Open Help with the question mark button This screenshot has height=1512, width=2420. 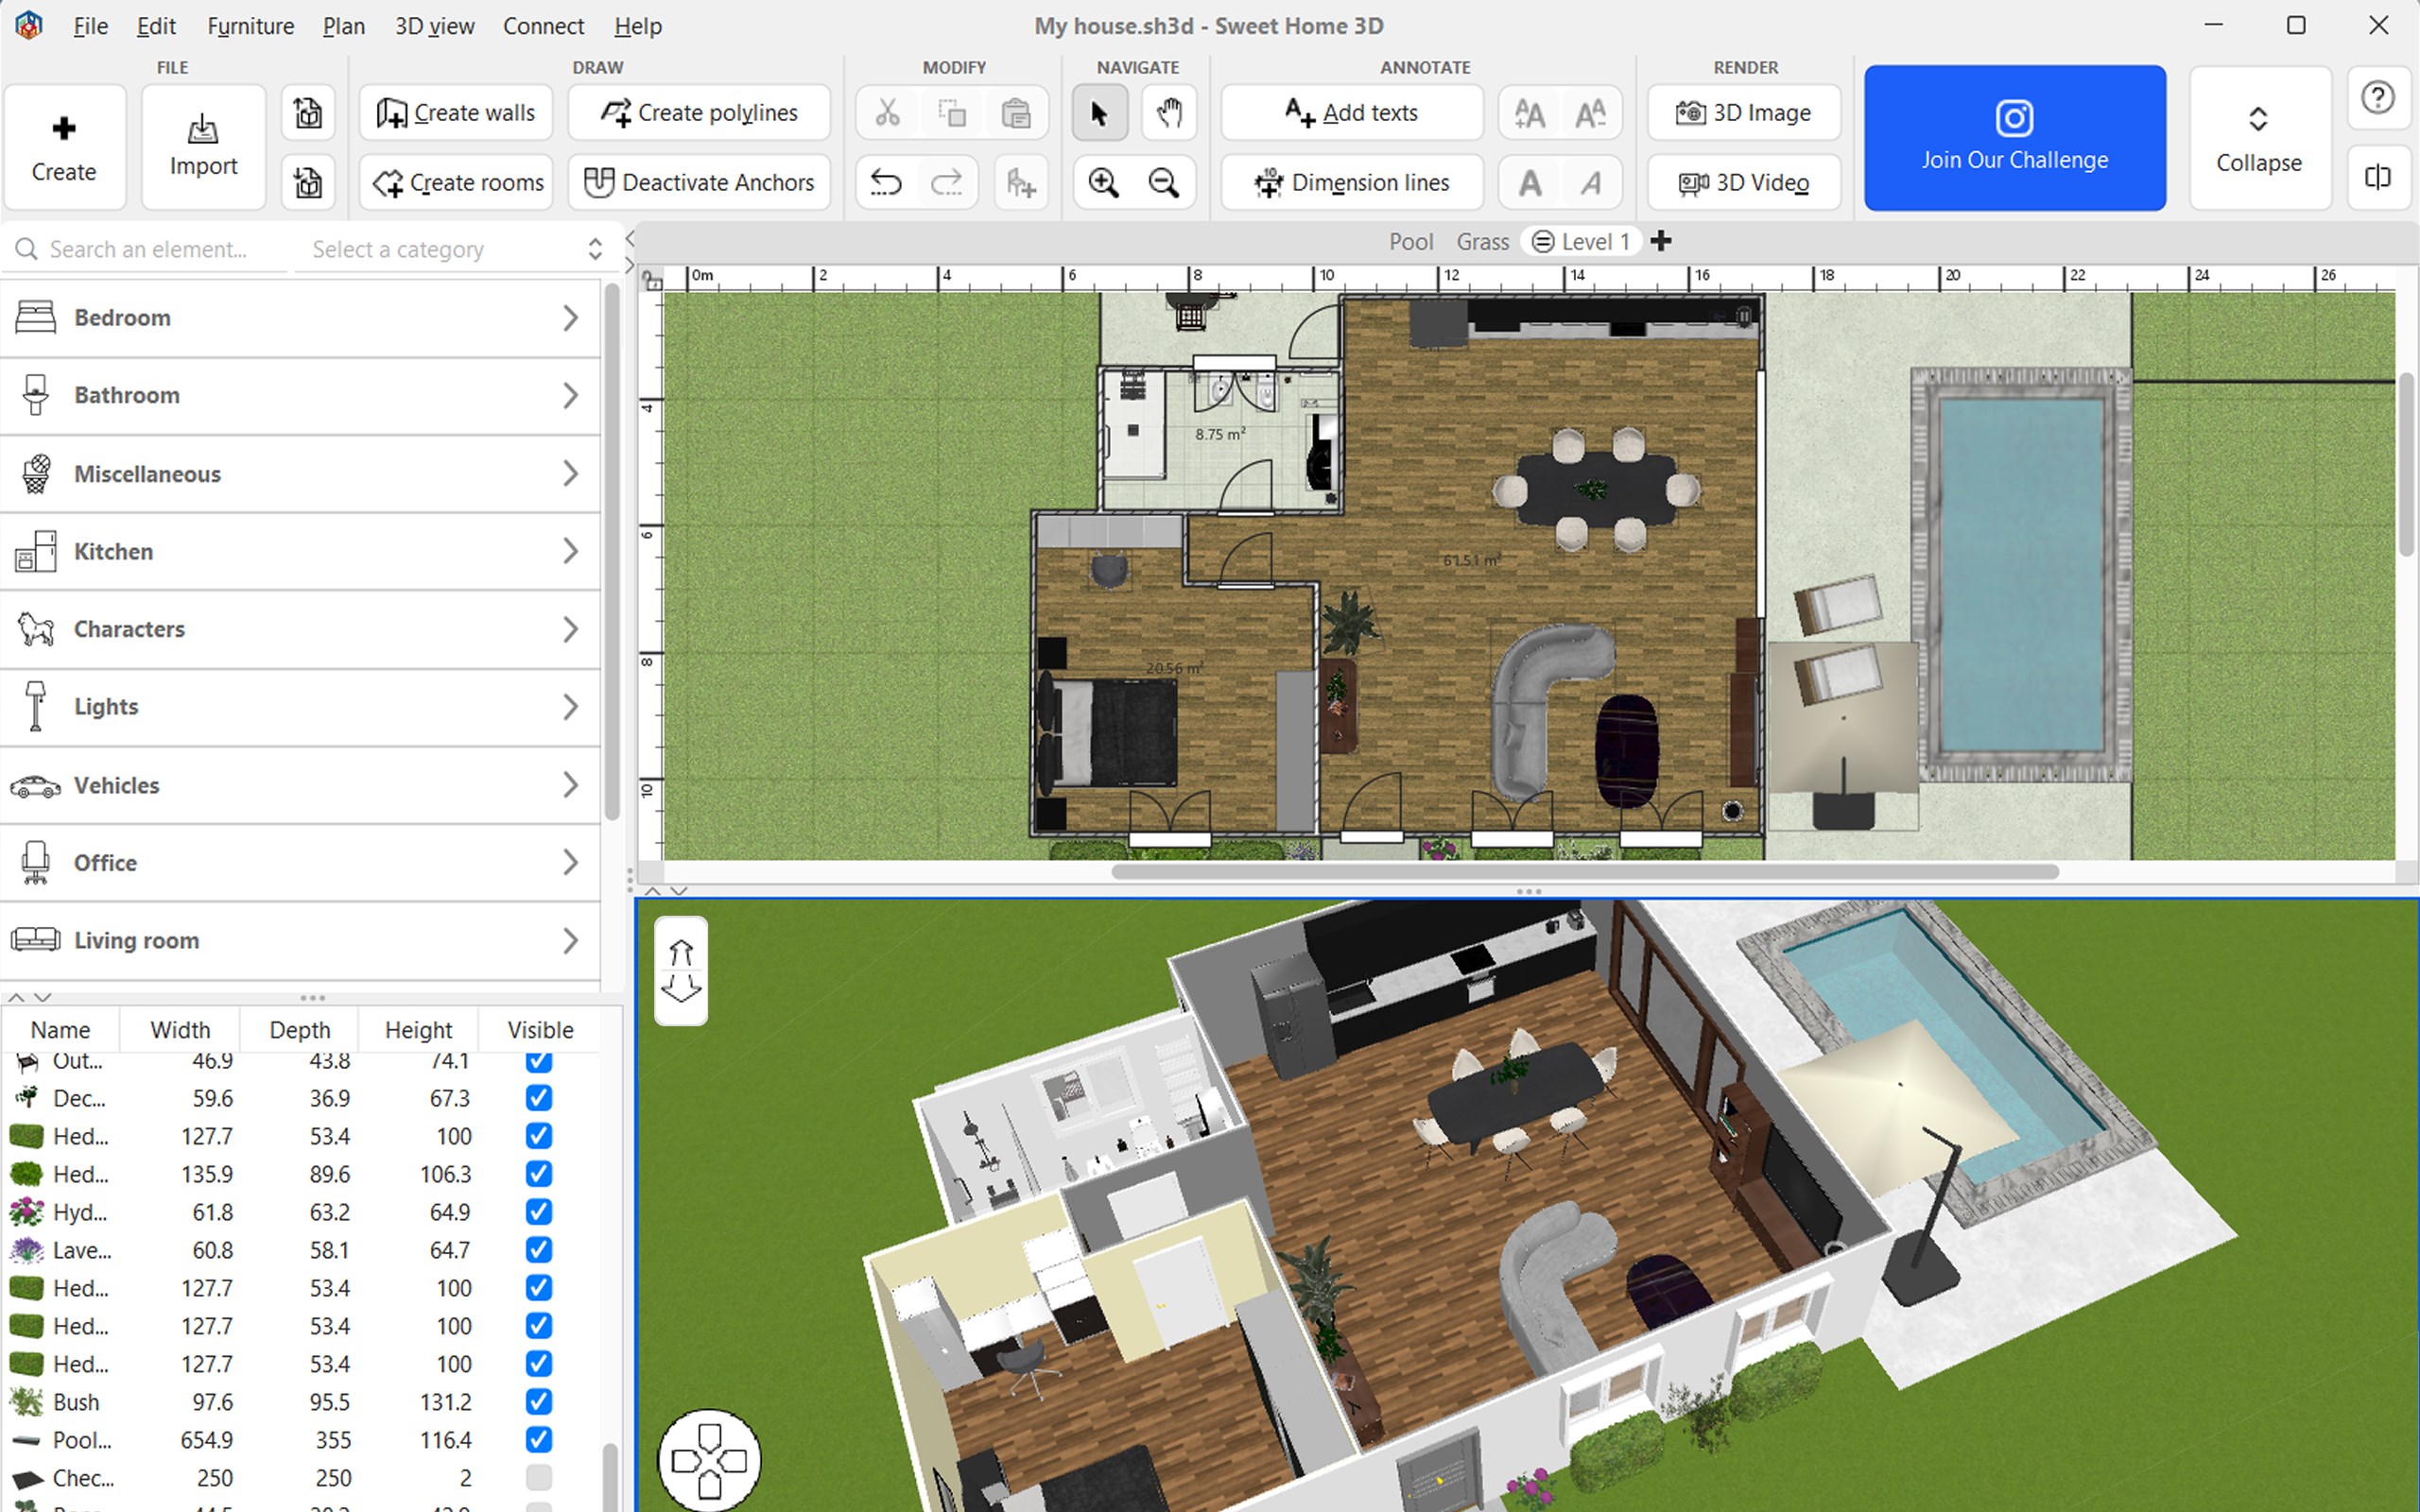pyautogui.click(x=2378, y=97)
